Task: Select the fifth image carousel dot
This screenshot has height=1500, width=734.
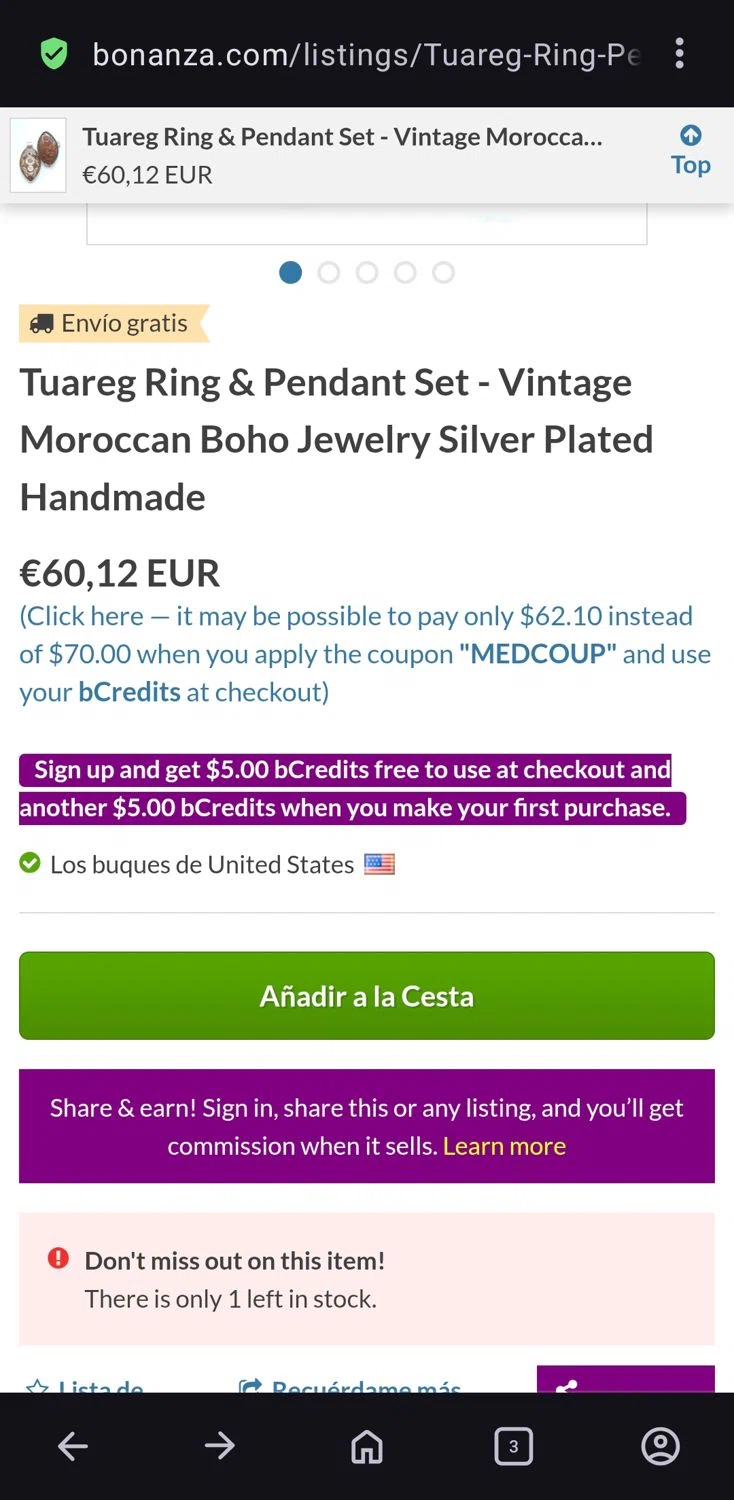Action: point(443,272)
